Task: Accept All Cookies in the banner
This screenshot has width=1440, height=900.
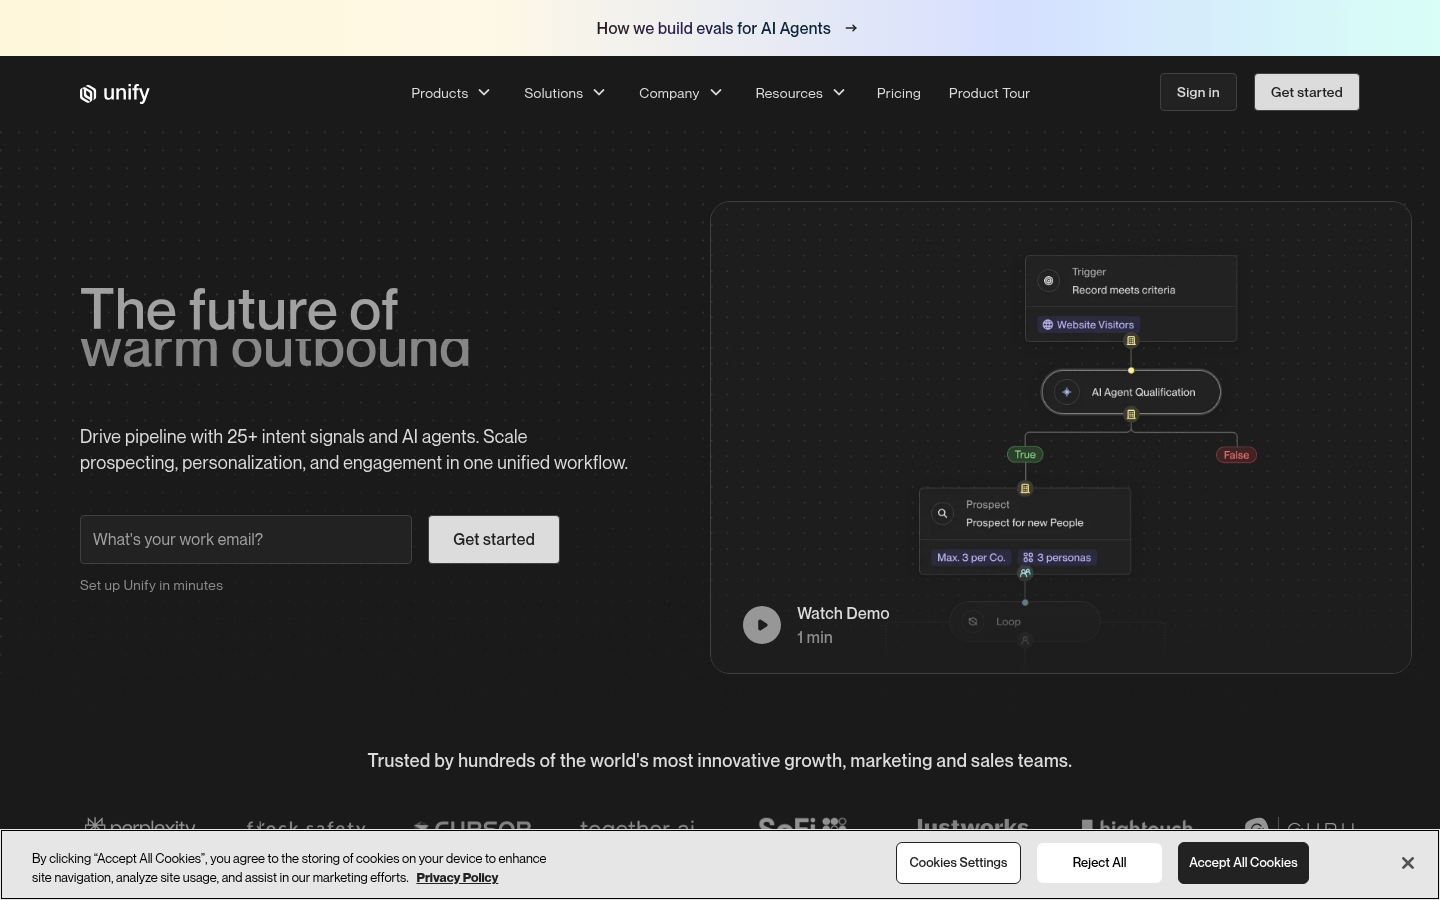Action: pyautogui.click(x=1243, y=863)
